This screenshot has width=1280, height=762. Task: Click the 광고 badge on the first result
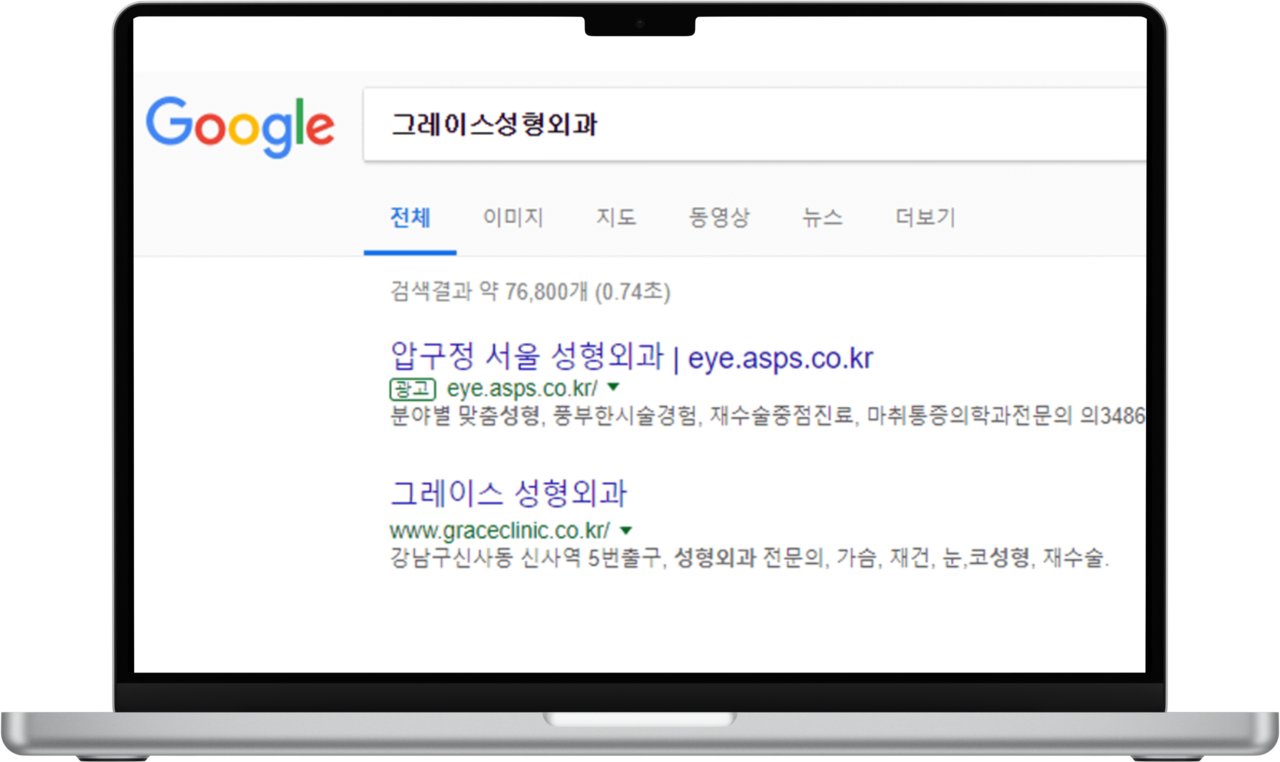(x=414, y=388)
